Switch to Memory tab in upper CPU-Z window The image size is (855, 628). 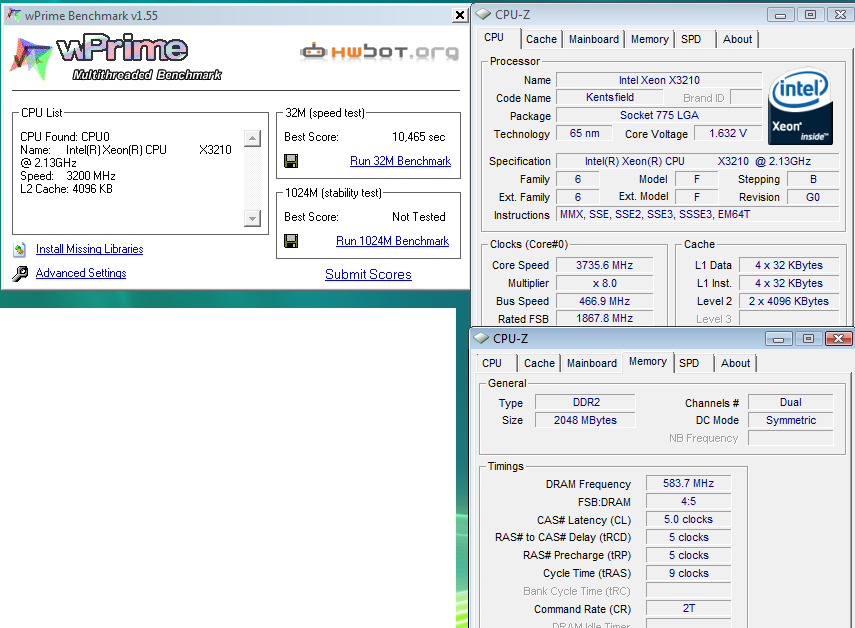[x=649, y=39]
